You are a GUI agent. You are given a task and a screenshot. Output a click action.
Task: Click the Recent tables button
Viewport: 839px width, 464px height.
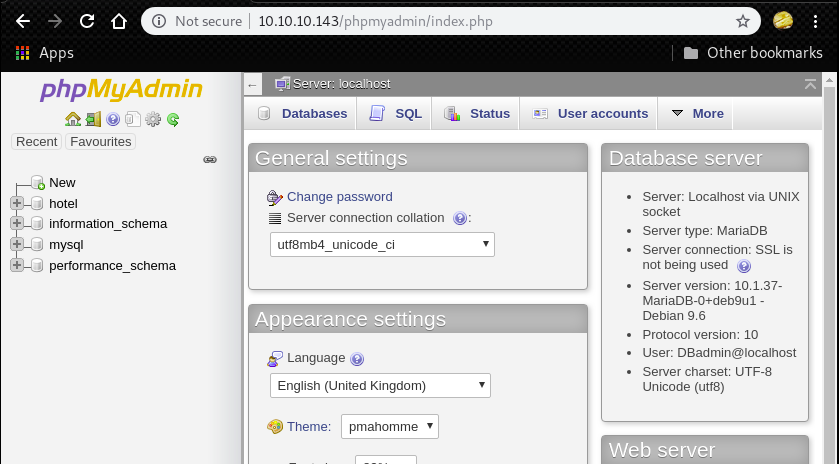pyautogui.click(x=37, y=142)
